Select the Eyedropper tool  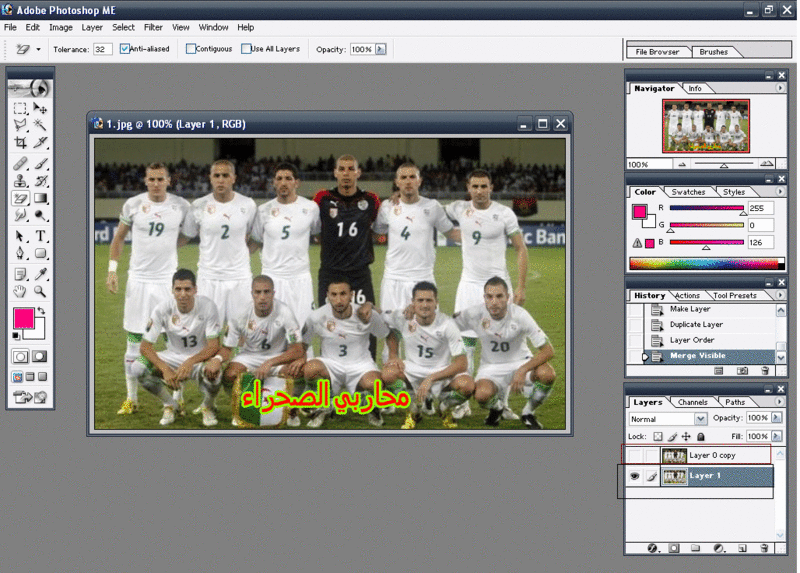(40, 275)
